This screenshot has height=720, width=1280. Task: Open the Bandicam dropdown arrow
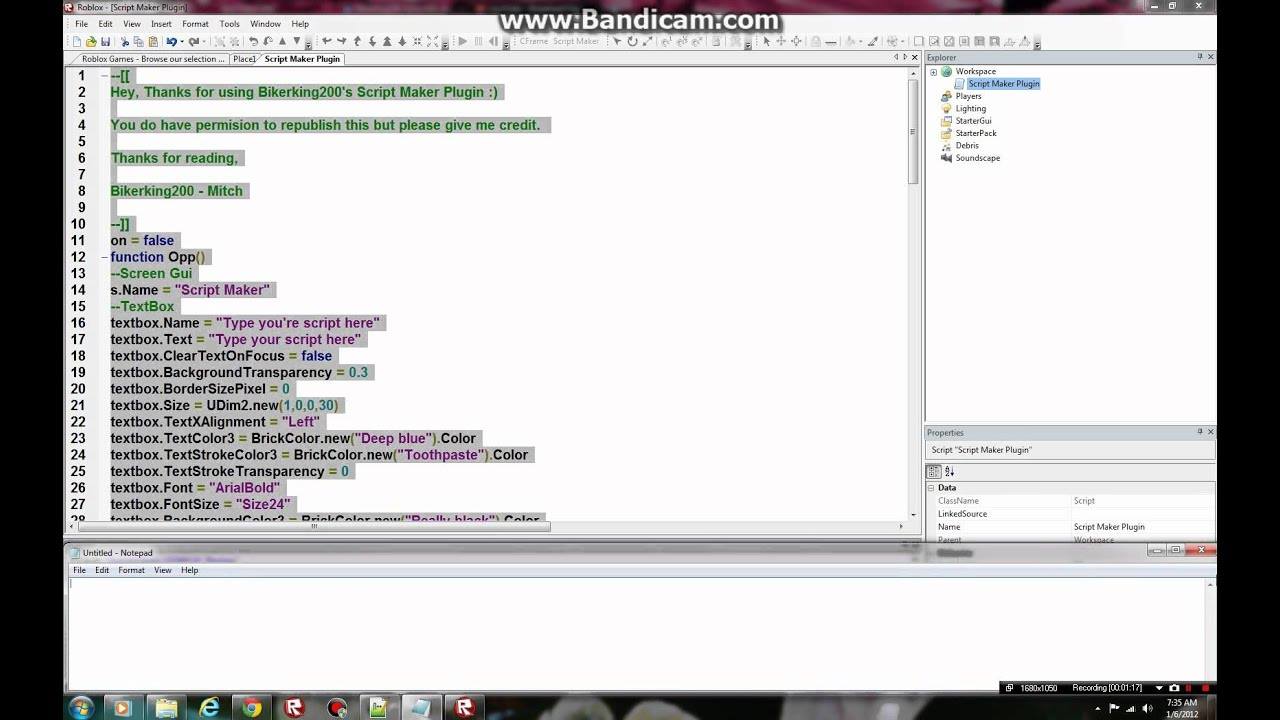1158,688
